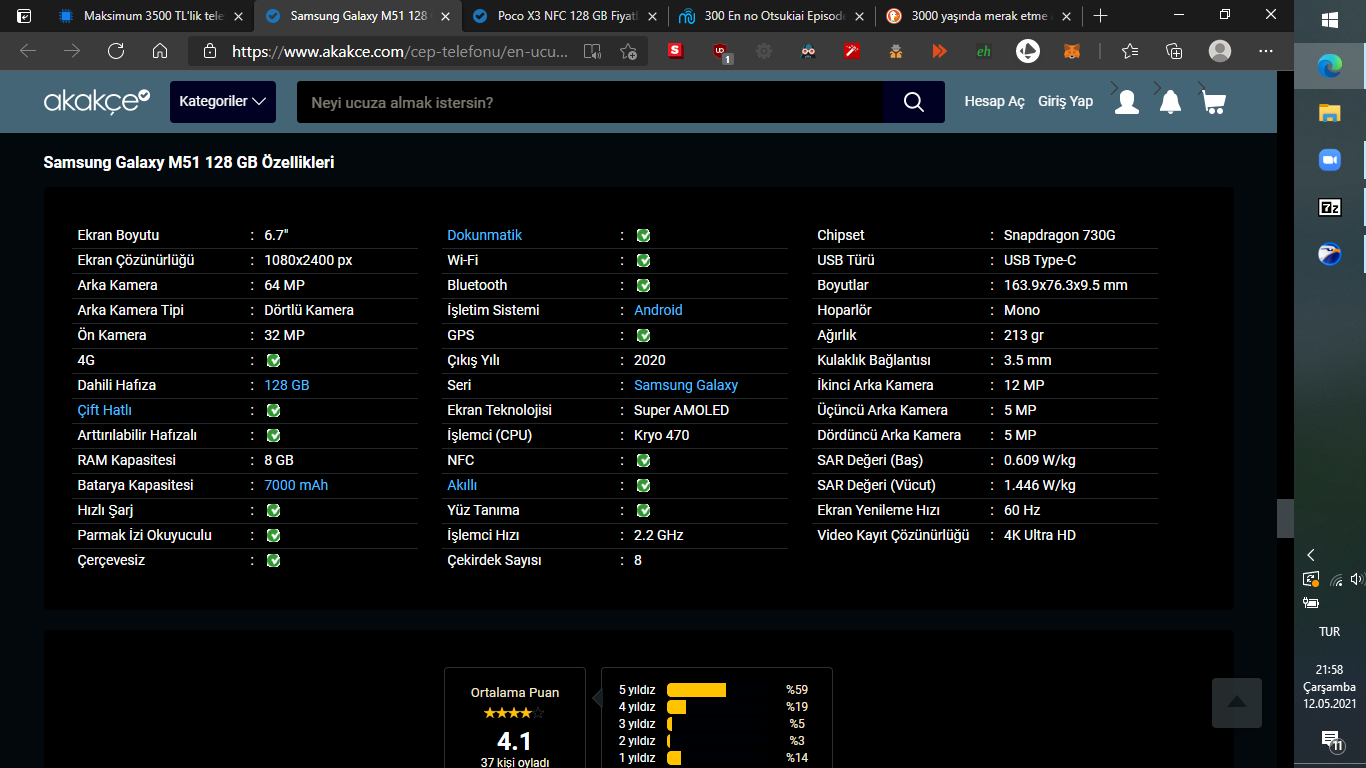1366x768 pixels.
Task: Click the search field 'Neyi ucuza almak istersin?'
Action: [x=590, y=102]
